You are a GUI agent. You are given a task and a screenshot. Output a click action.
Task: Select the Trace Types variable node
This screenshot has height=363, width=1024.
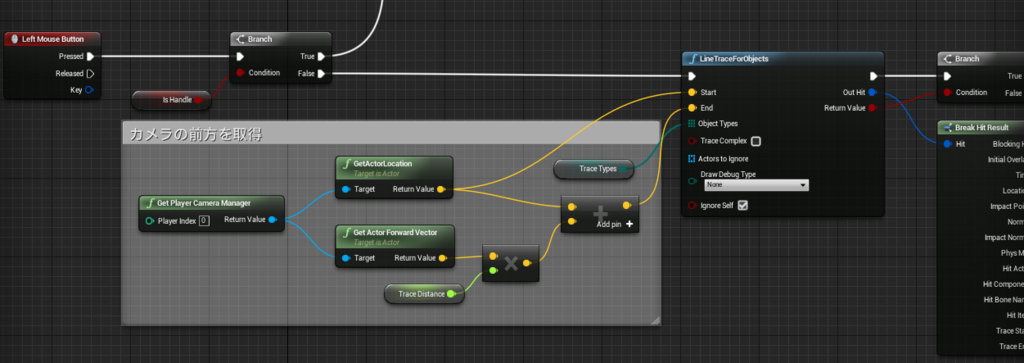[x=594, y=168]
